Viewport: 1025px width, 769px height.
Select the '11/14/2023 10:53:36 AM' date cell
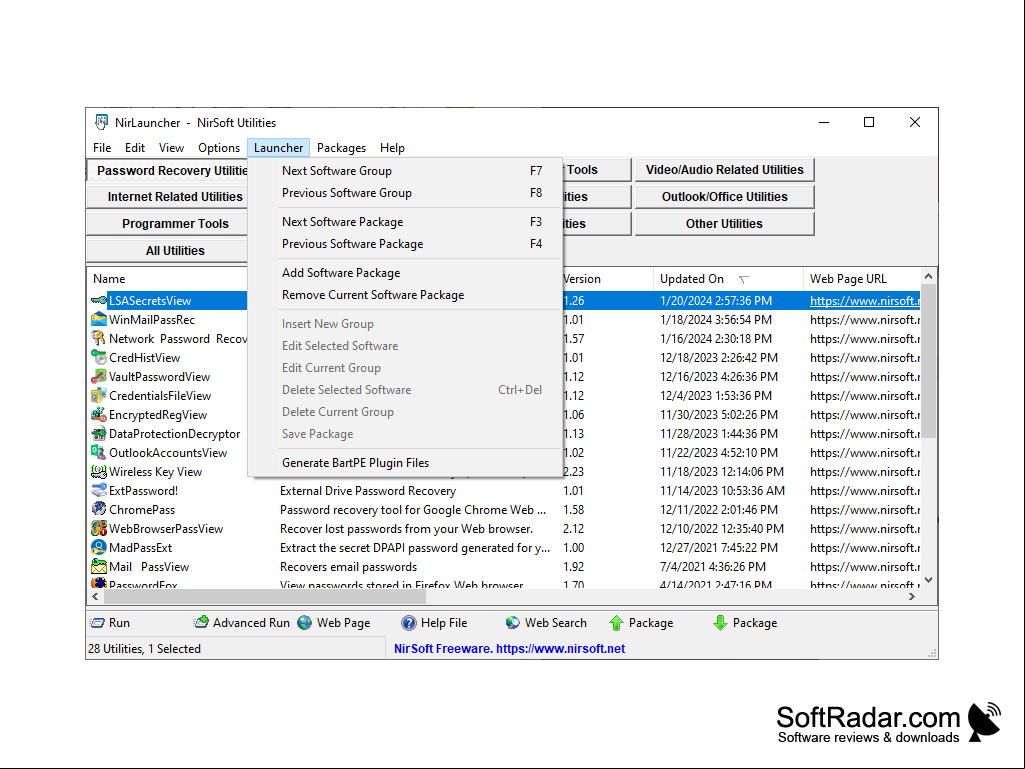722,490
